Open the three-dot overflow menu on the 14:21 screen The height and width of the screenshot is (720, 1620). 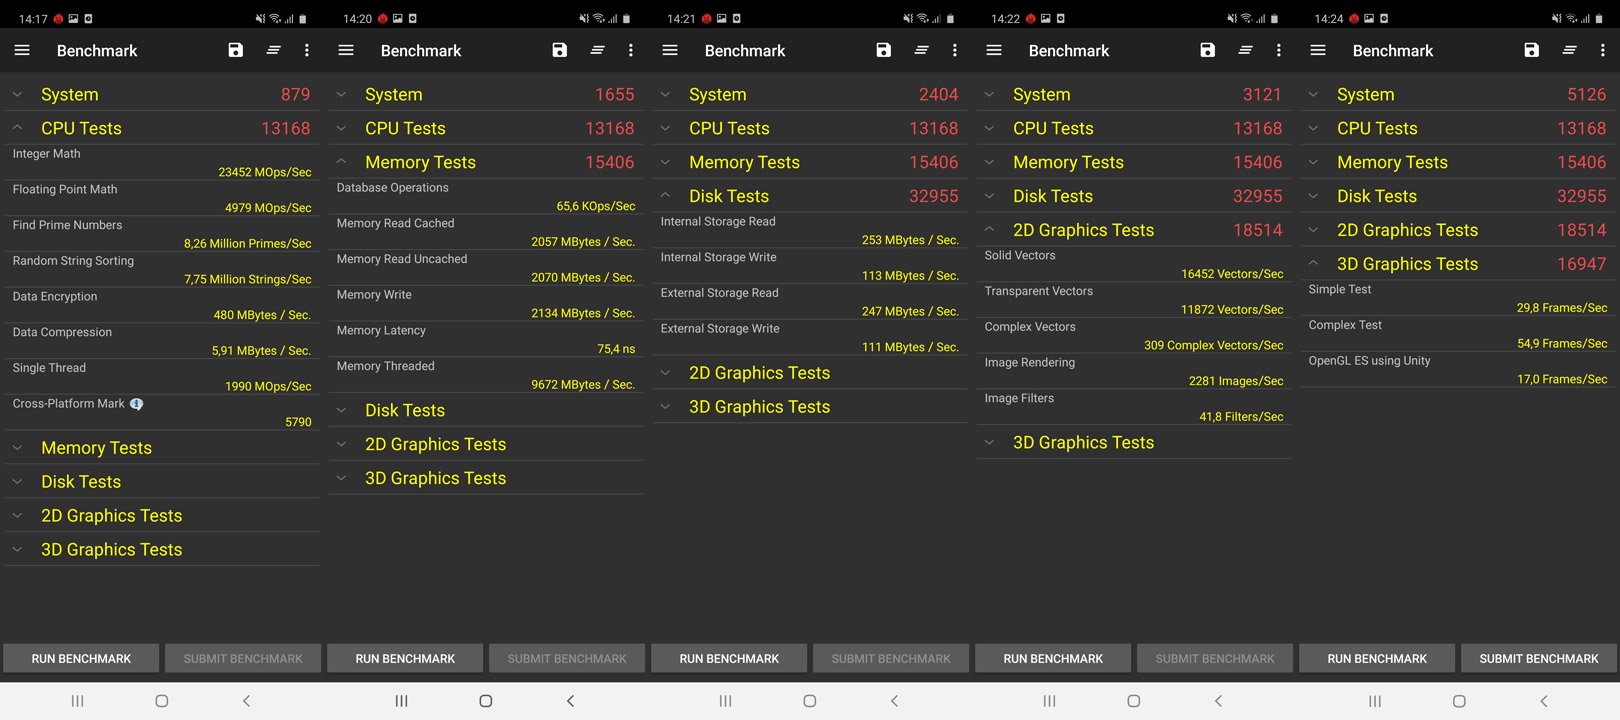pyautogui.click(x=955, y=50)
